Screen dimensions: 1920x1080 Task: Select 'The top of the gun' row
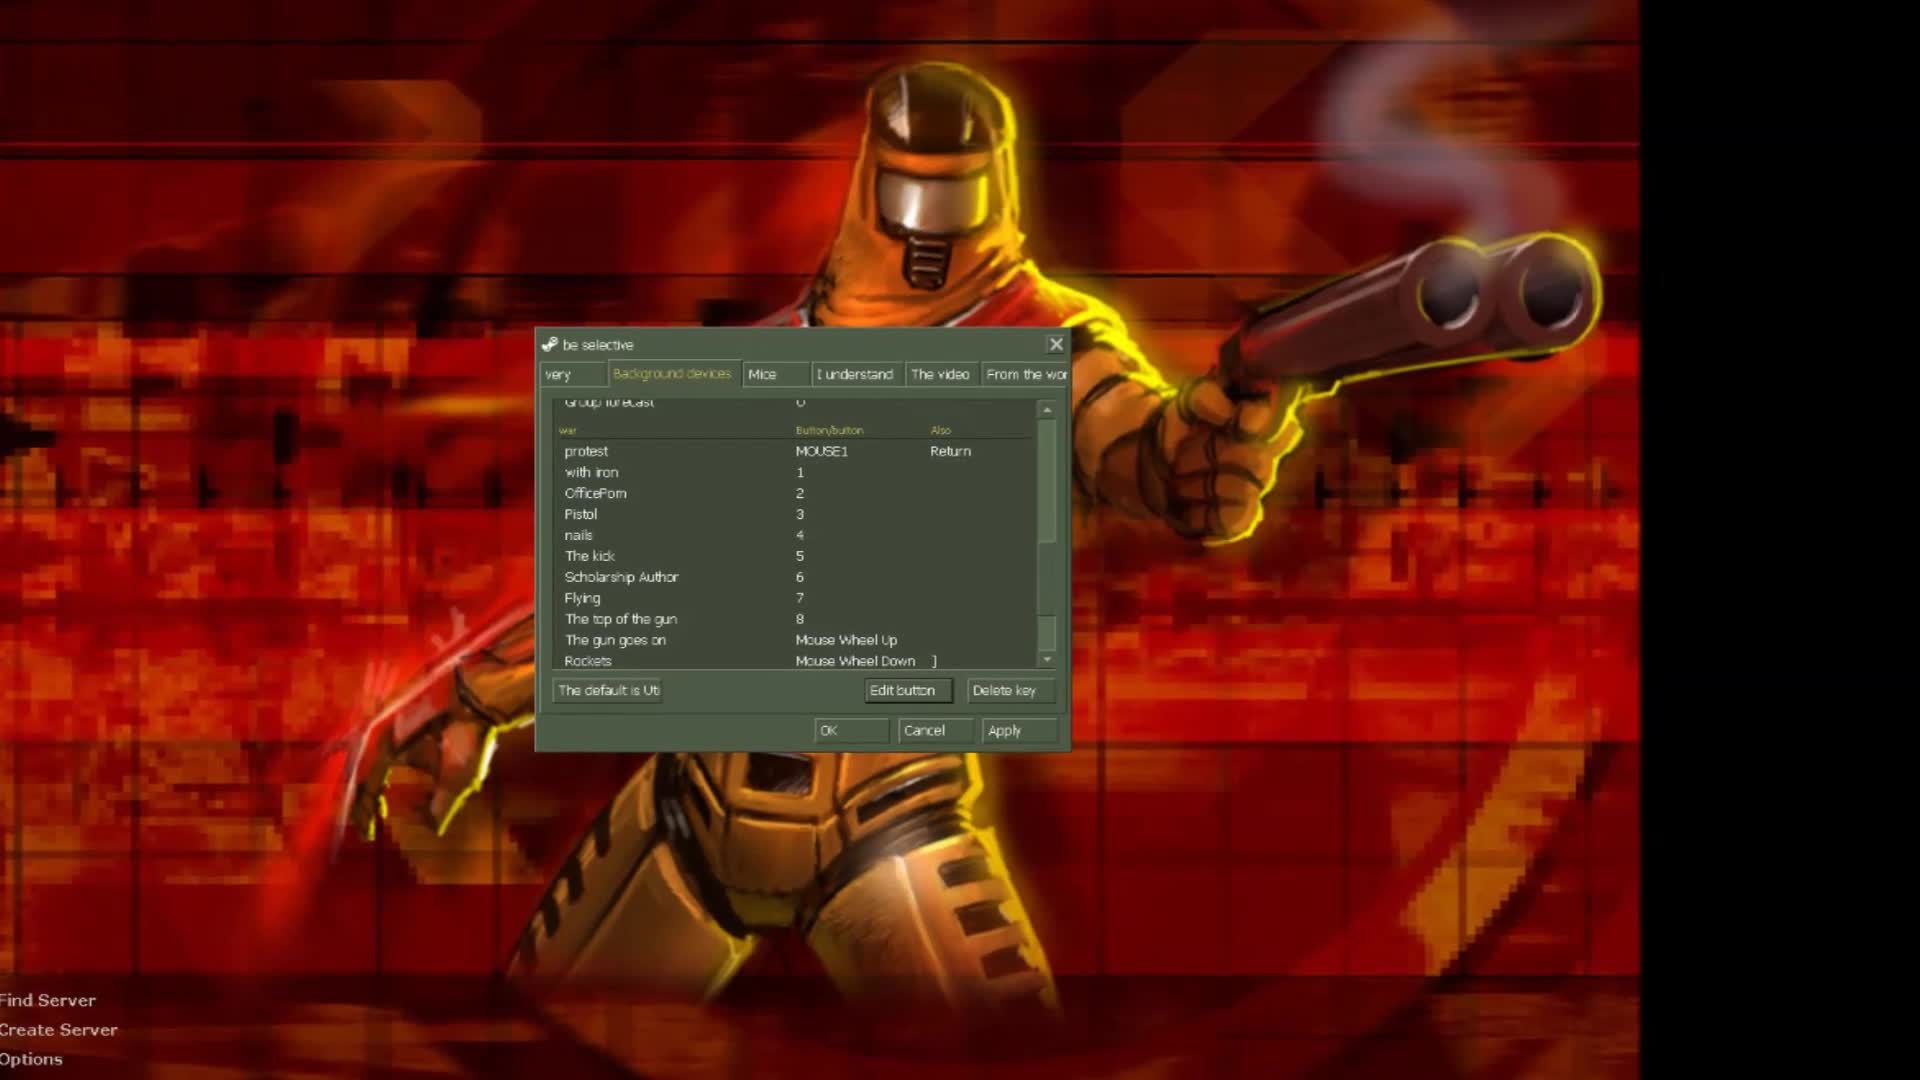coord(796,619)
